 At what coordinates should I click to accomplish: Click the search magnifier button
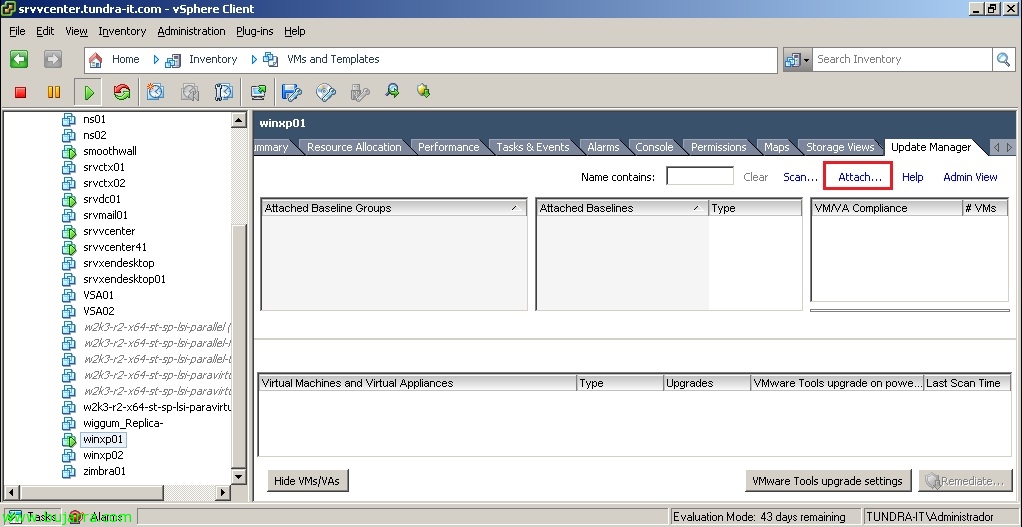tap(1003, 60)
